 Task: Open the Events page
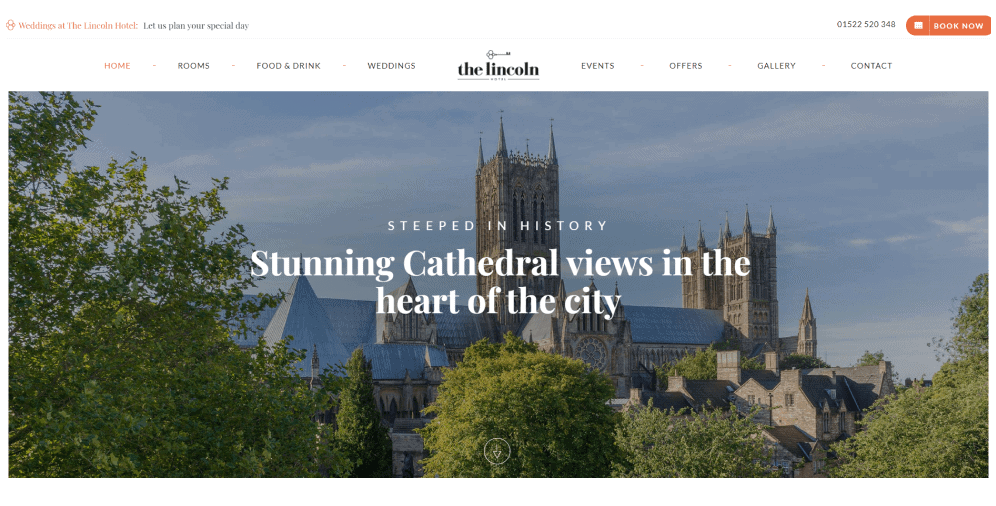pyautogui.click(x=597, y=65)
